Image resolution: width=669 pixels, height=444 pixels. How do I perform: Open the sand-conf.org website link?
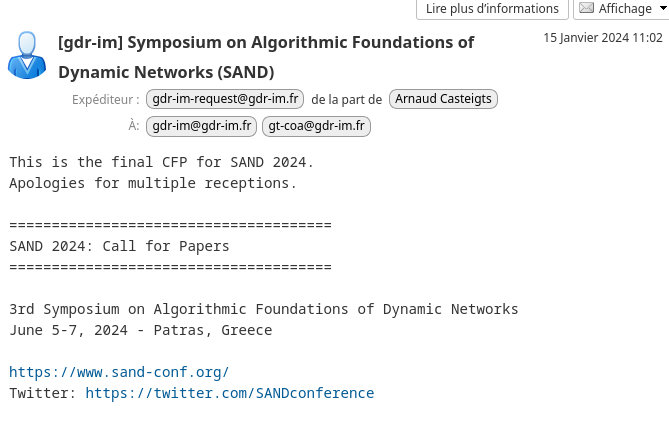[119, 372]
